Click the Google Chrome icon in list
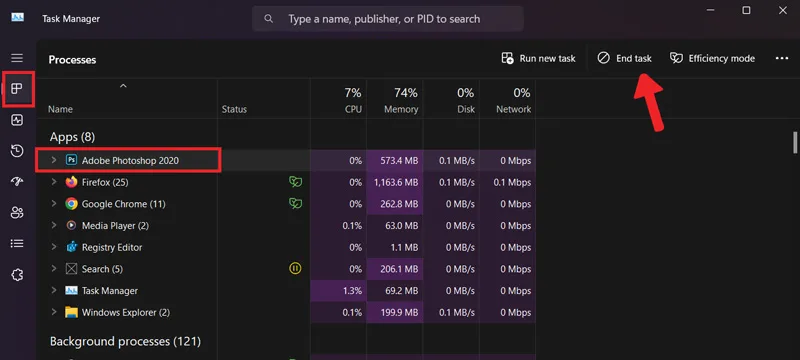 point(71,203)
